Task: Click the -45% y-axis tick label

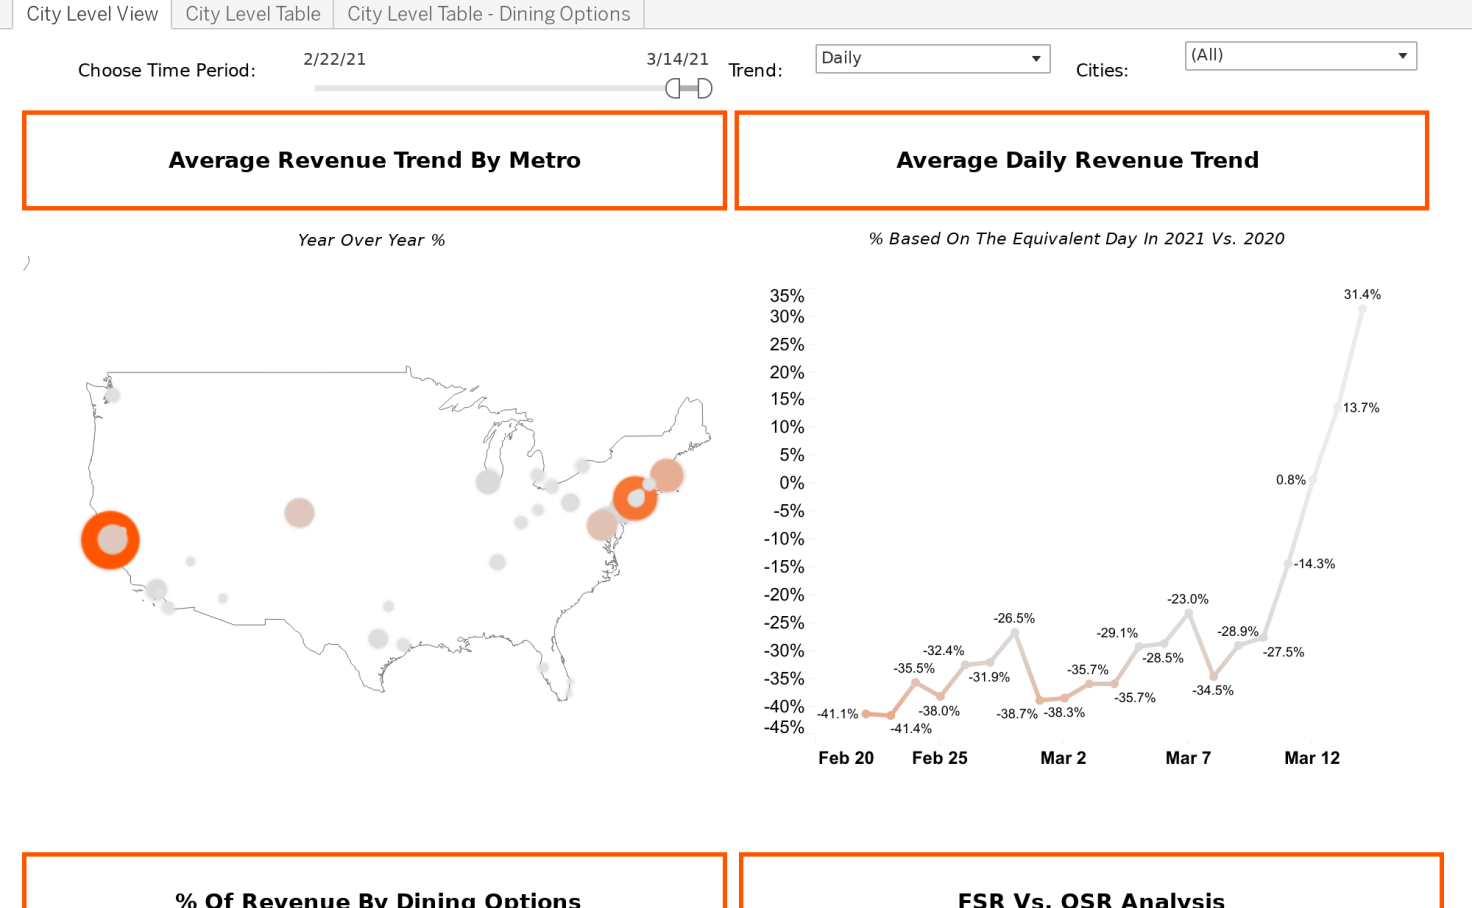Action: click(x=784, y=728)
